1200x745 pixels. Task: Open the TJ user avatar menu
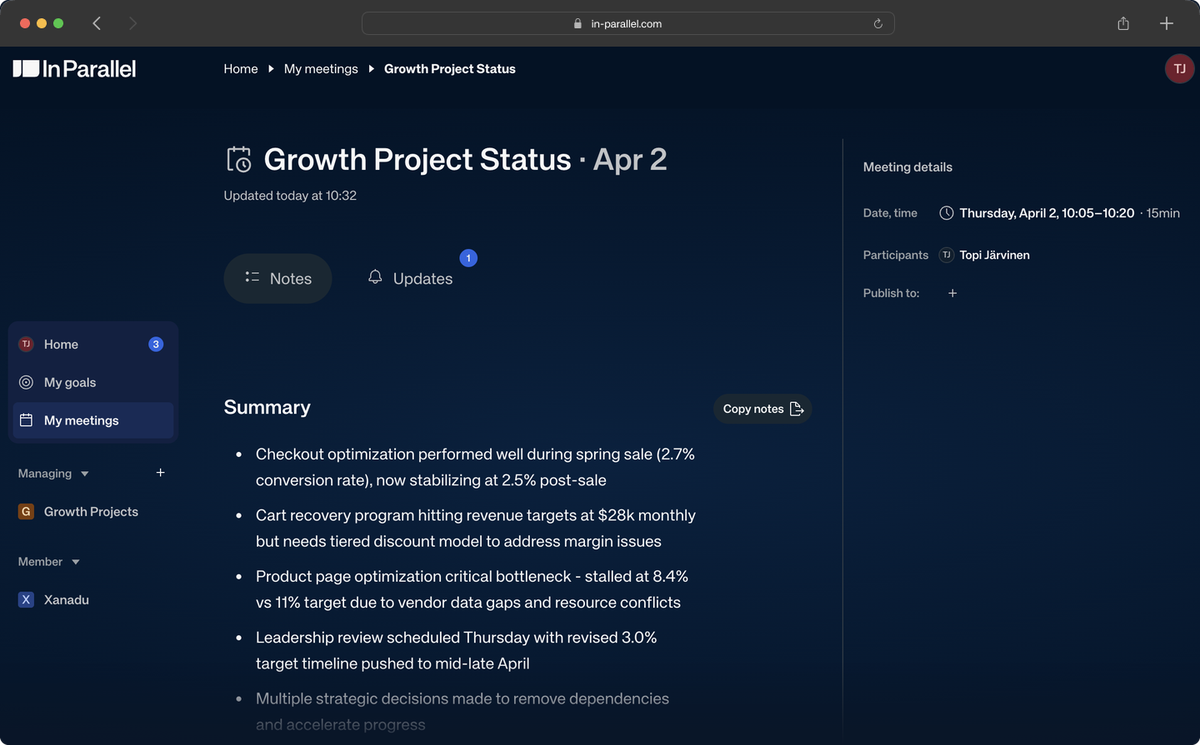coord(1179,69)
